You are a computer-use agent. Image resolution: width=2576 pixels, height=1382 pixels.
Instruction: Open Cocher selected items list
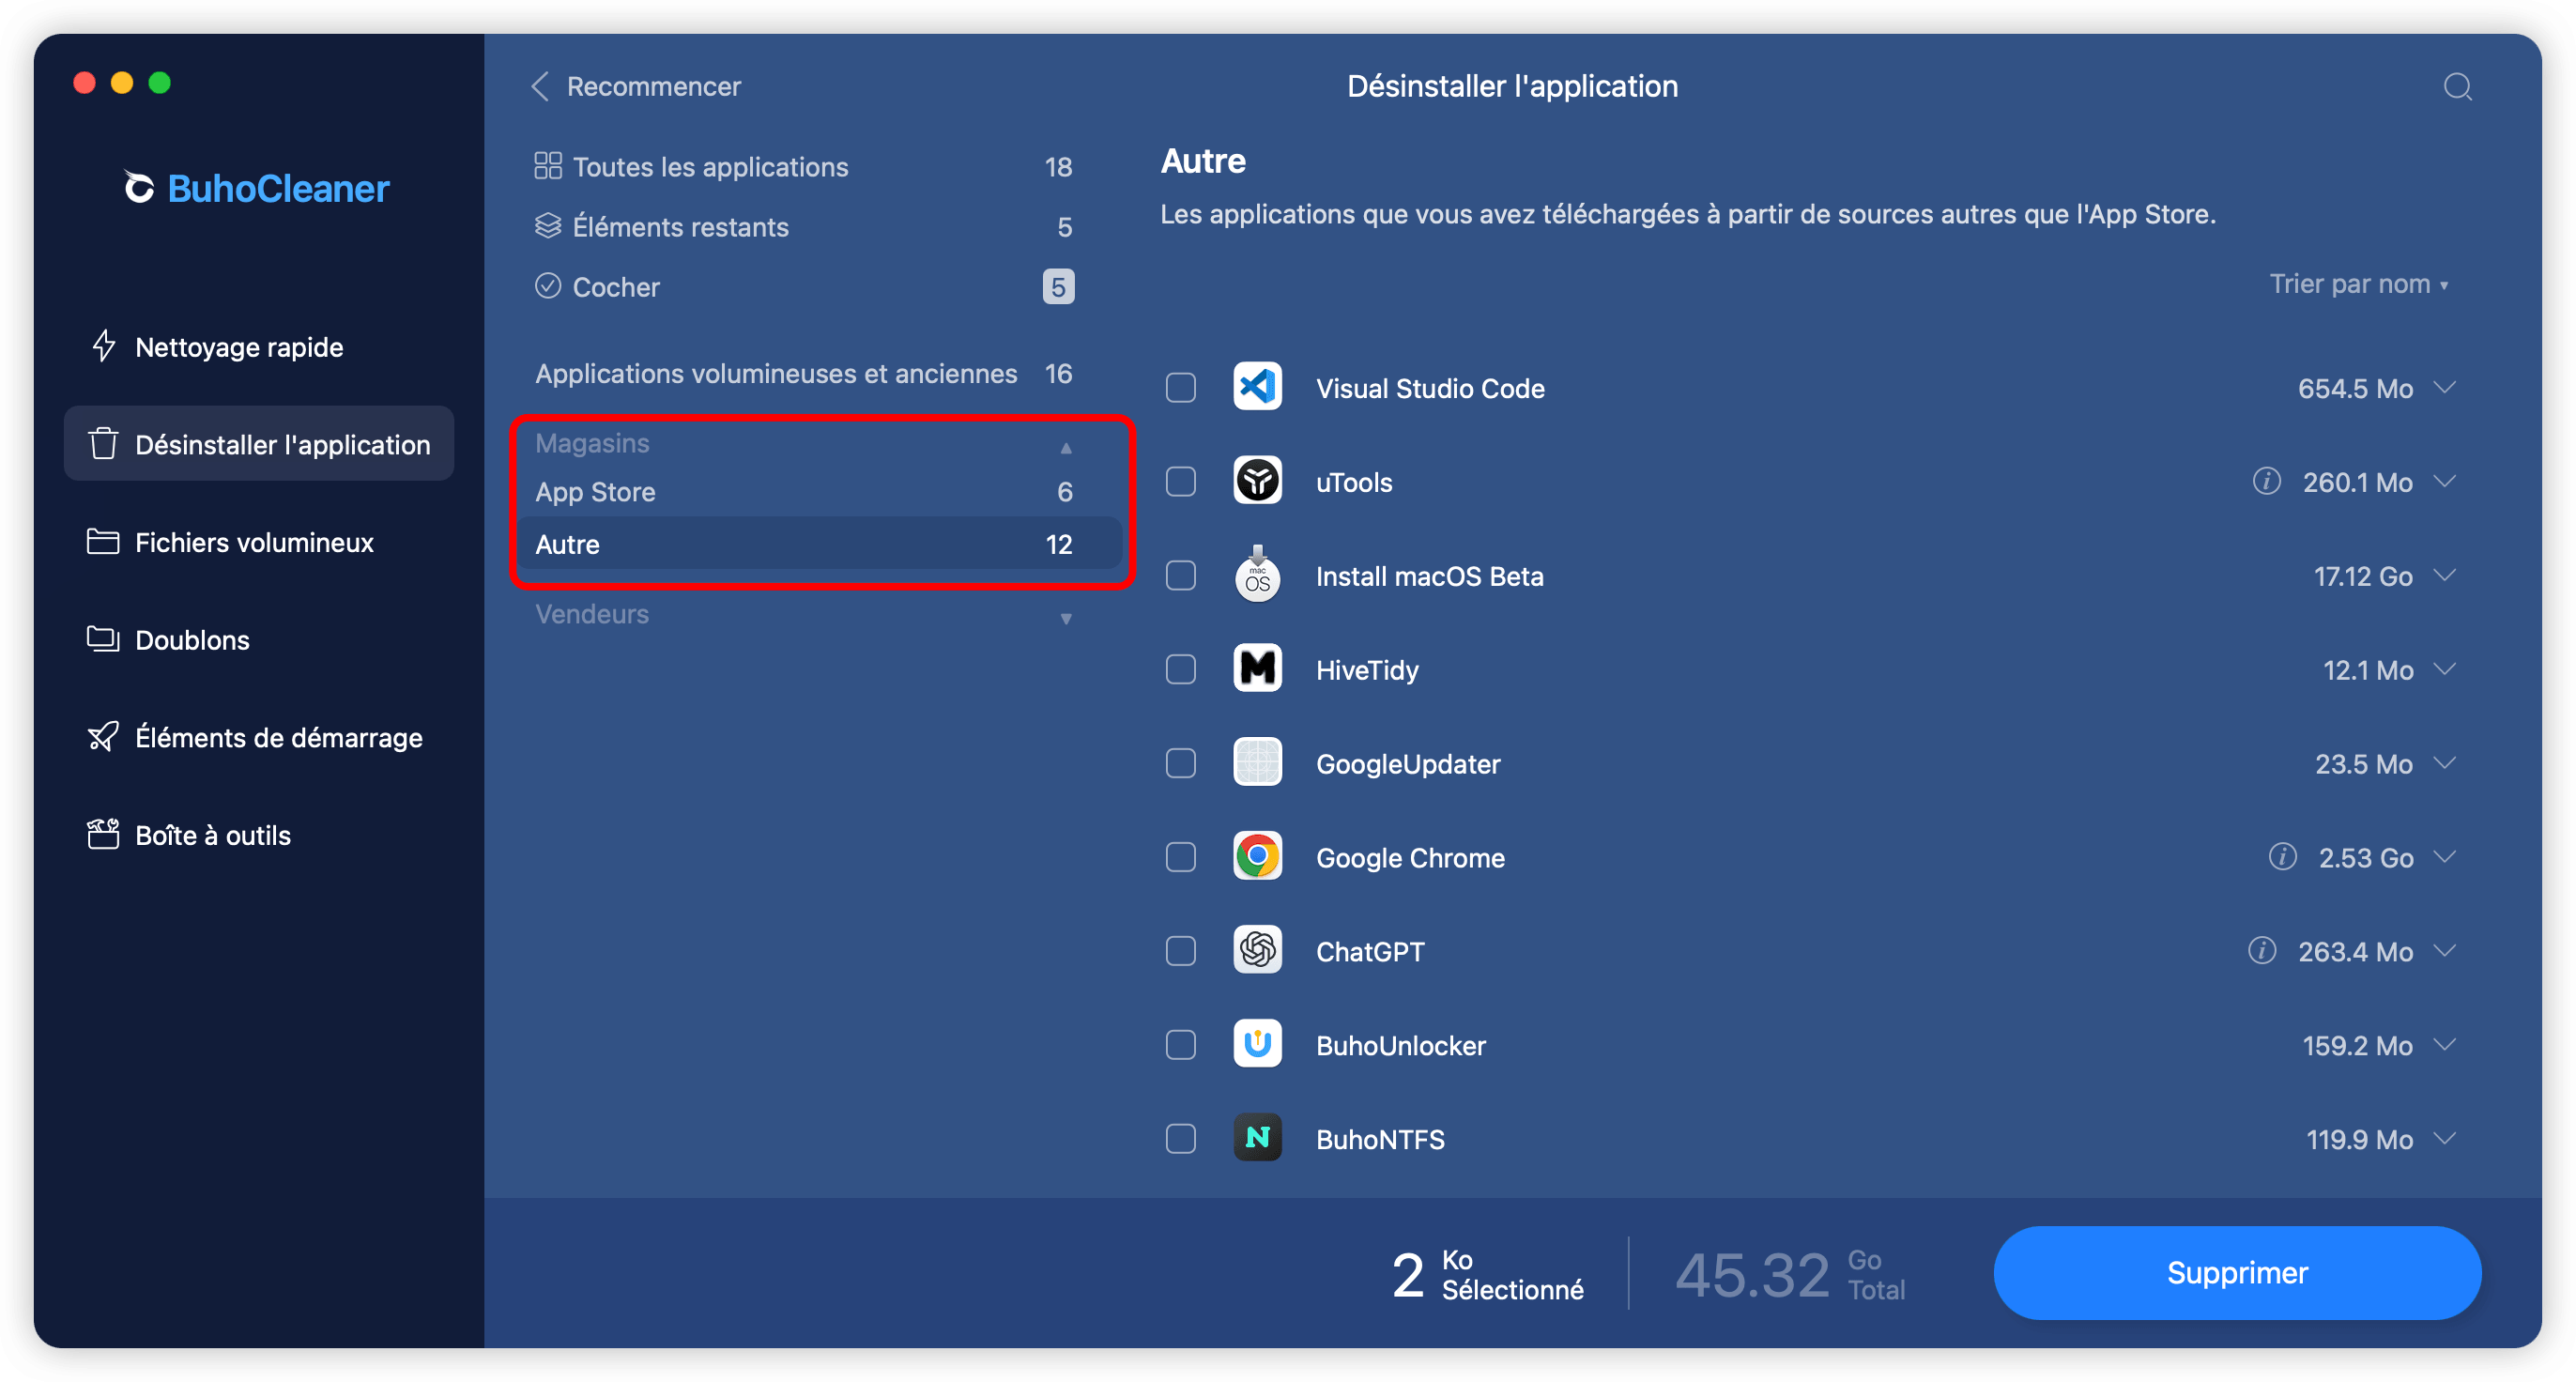[x=803, y=286]
